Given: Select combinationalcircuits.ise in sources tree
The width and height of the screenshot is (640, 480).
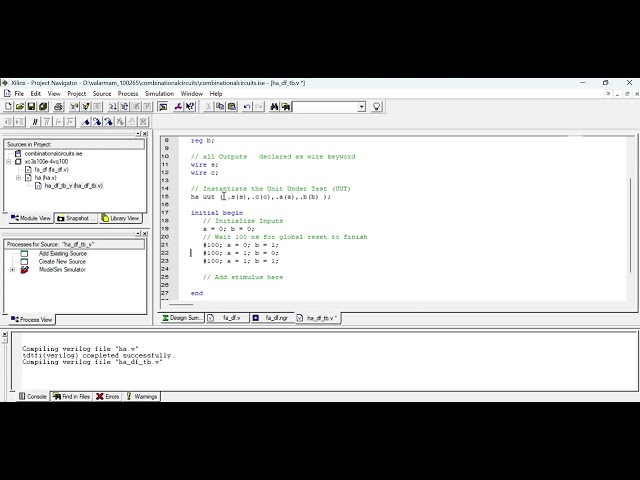Looking at the screenshot, I should pyautogui.click(x=53, y=154).
